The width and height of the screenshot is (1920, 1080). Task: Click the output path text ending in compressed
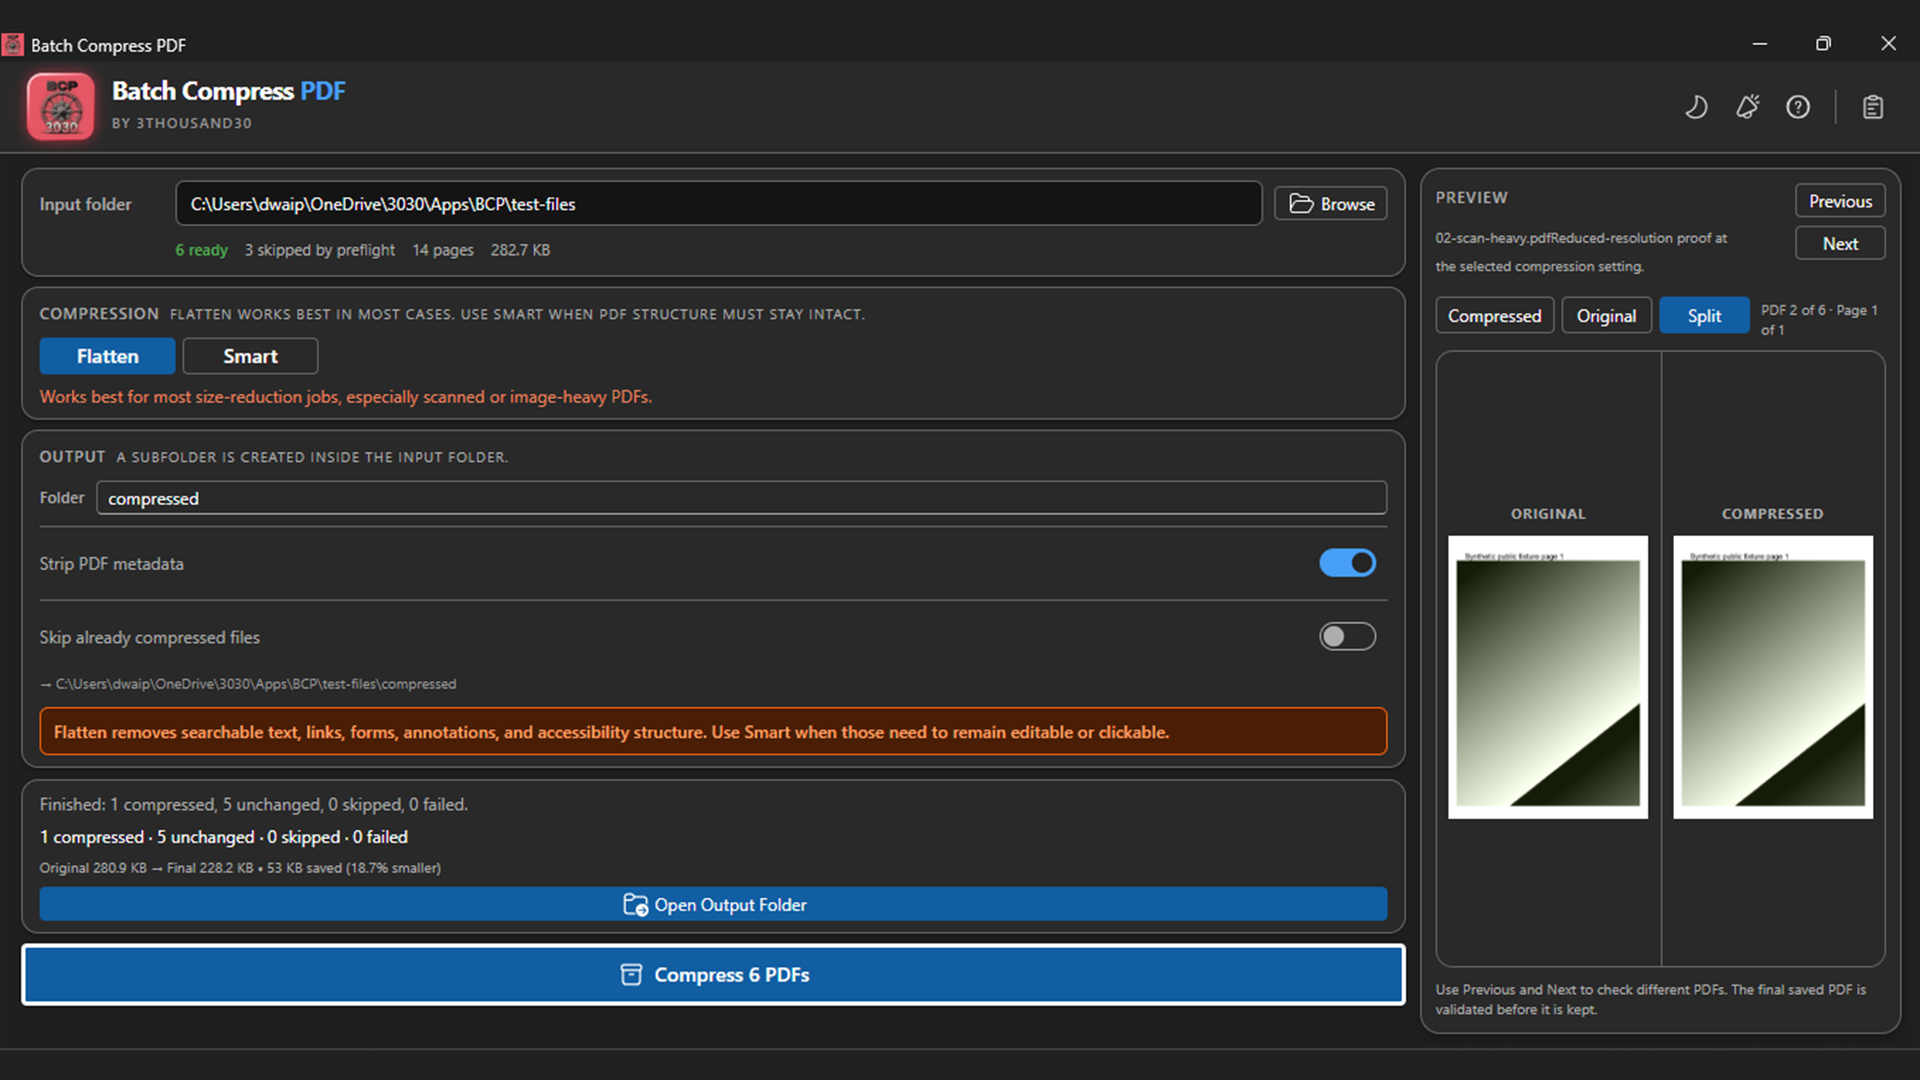(248, 684)
